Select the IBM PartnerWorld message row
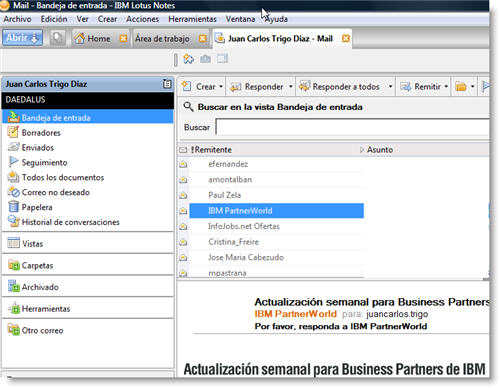500x388 pixels. click(276, 211)
